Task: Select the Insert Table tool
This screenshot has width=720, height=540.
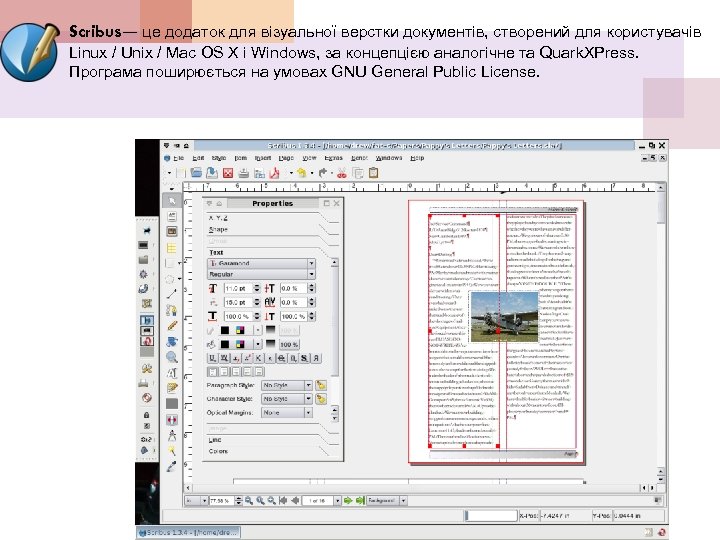Action: (172, 248)
